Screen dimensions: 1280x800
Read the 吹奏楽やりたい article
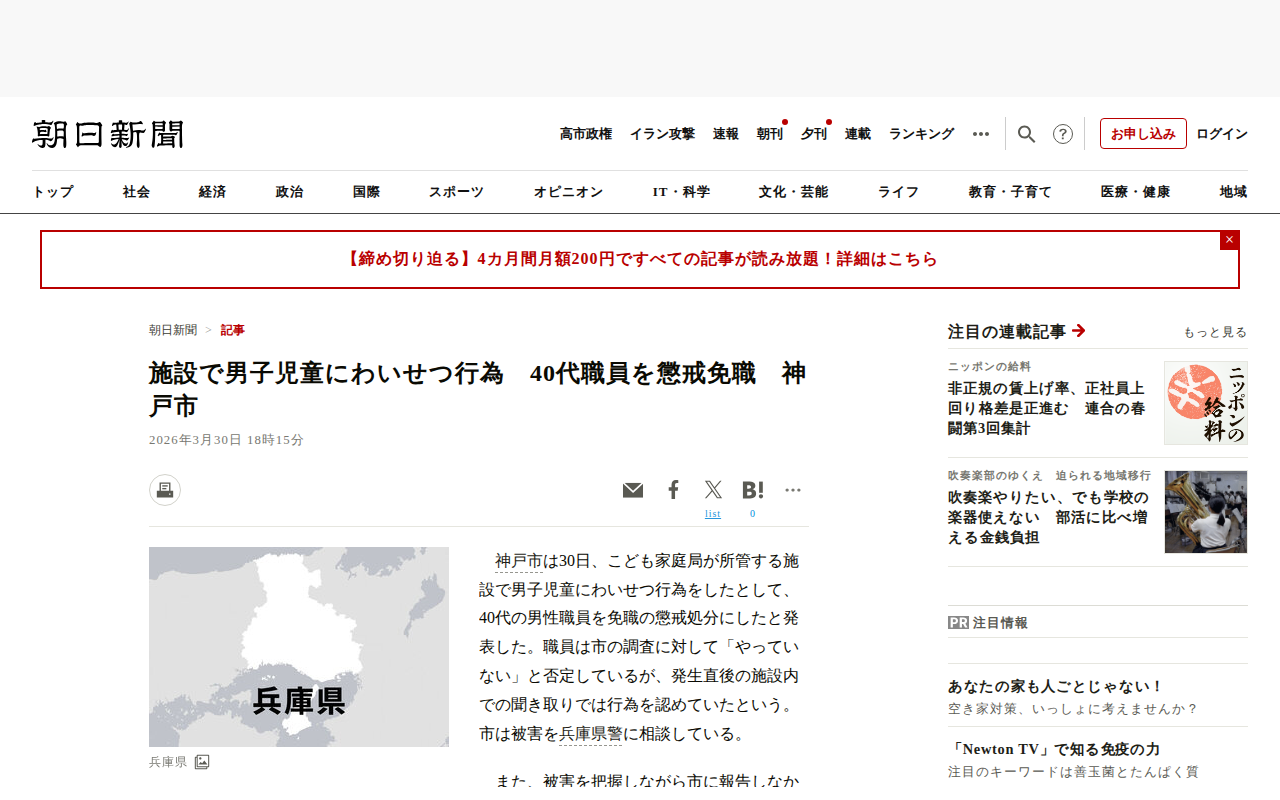pyautogui.click(x=1048, y=517)
